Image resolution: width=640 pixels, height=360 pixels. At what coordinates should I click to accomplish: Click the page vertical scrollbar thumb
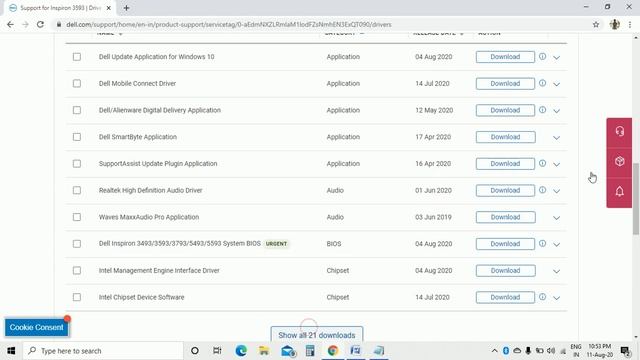pyautogui.click(x=636, y=199)
